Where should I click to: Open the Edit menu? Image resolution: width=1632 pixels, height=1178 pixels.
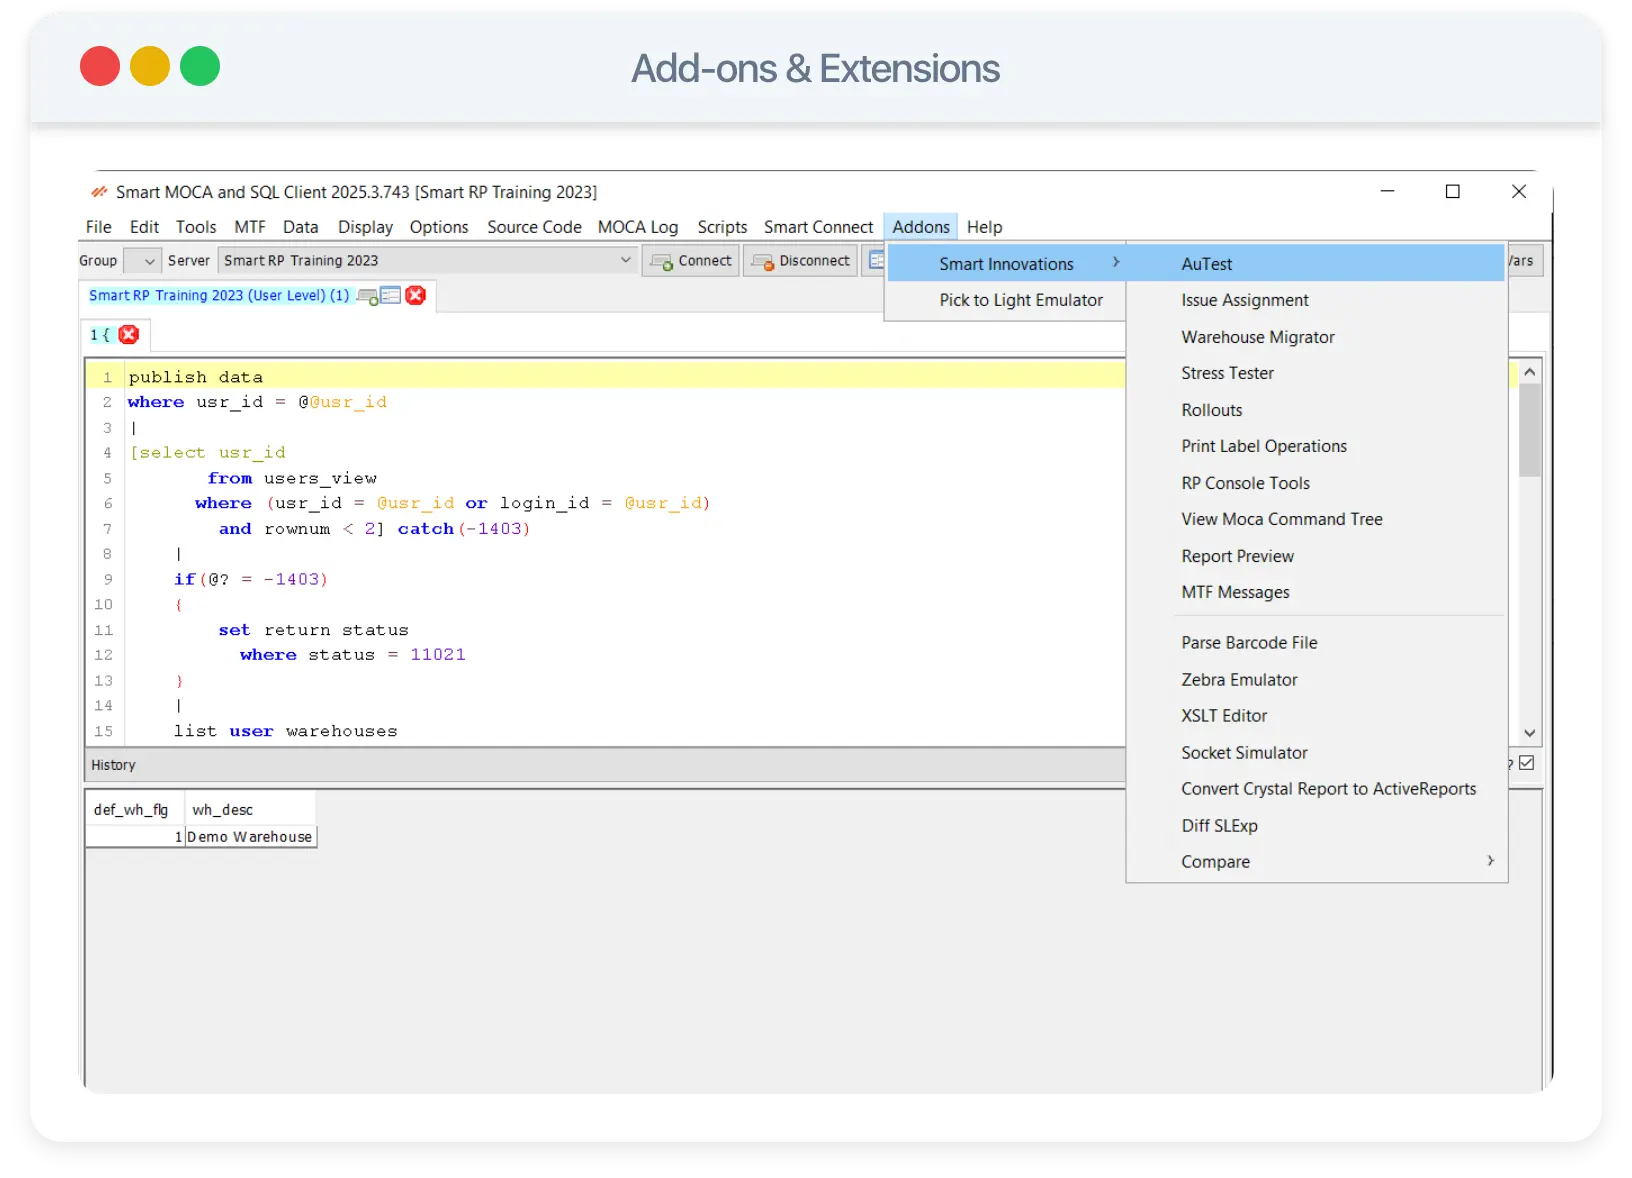click(x=144, y=227)
